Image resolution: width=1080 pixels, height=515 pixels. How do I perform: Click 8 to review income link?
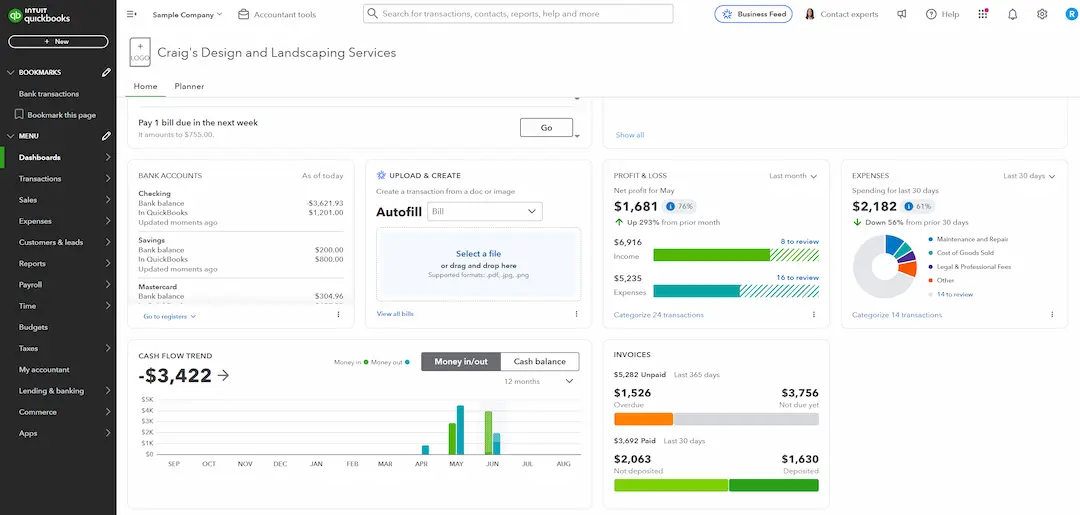(800, 242)
